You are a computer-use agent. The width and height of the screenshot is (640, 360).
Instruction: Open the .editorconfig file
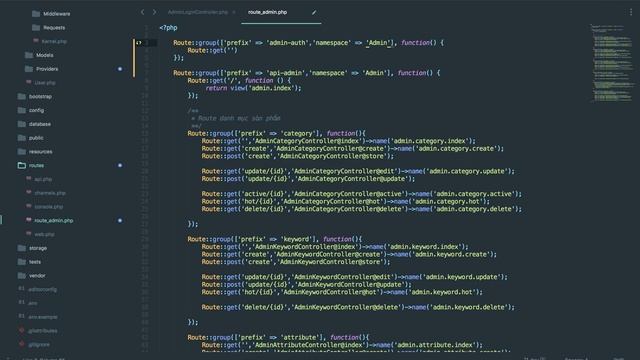click(42, 289)
